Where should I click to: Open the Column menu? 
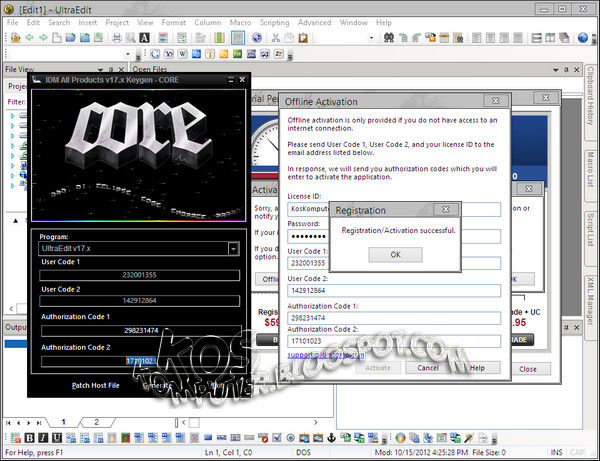208,23
